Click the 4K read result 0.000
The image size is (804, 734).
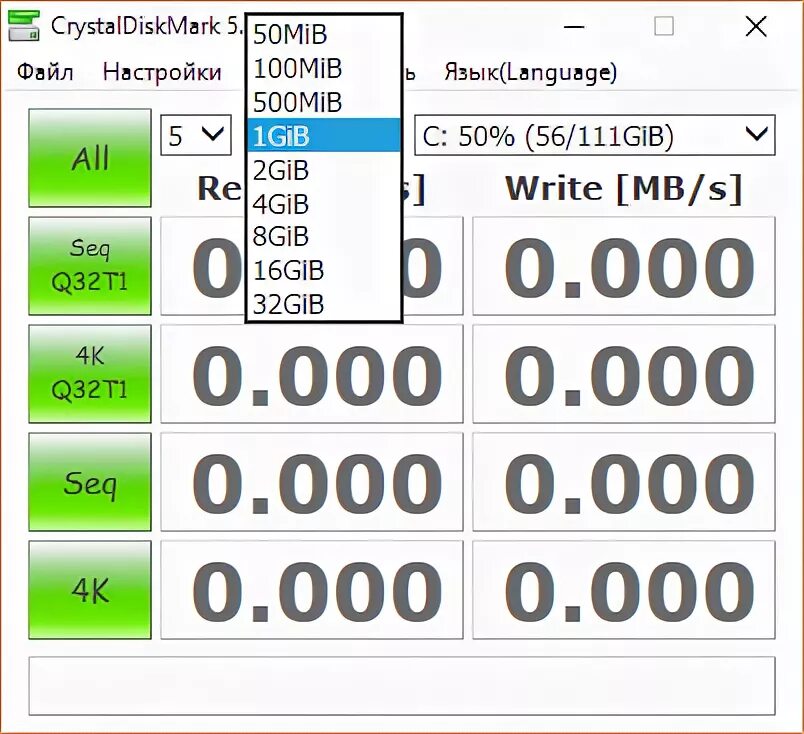pos(312,590)
